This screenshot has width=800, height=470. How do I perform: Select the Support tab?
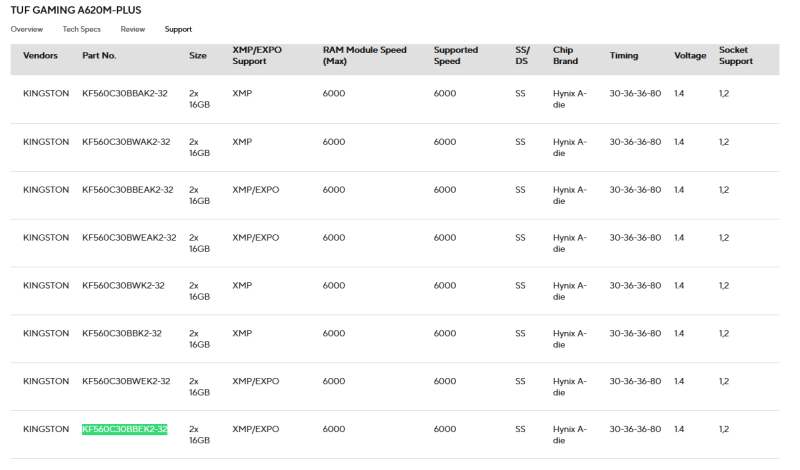pyautogui.click(x=178, y=30)
